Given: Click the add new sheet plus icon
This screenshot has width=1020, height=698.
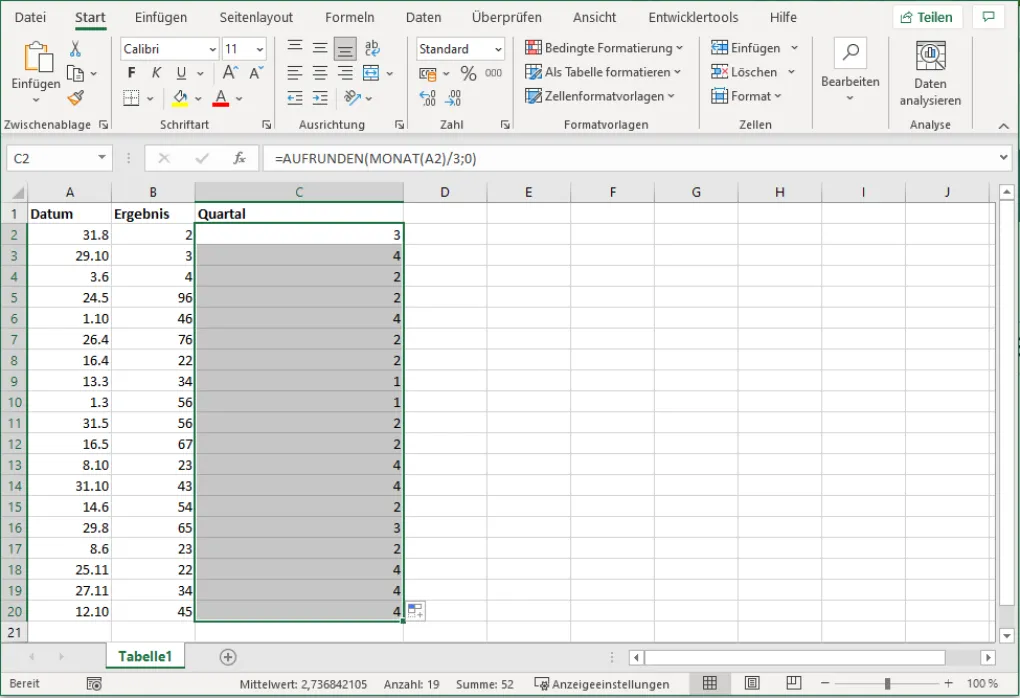Looking at the screenshot, I should [x=228, y=657].
